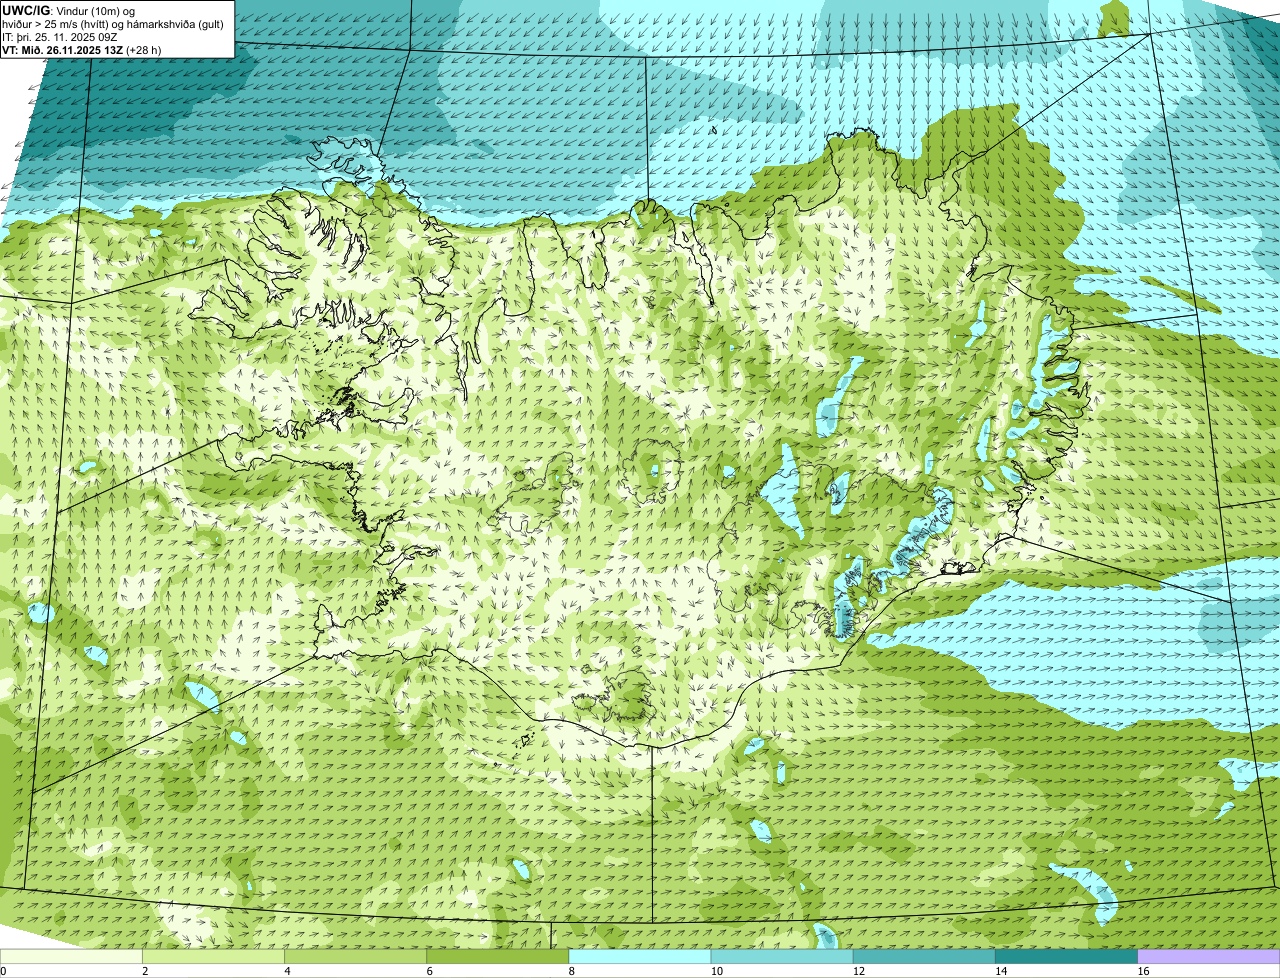1280x978 pixels.
Task: Click the legend tick label '10'
Action: point(716,971)
